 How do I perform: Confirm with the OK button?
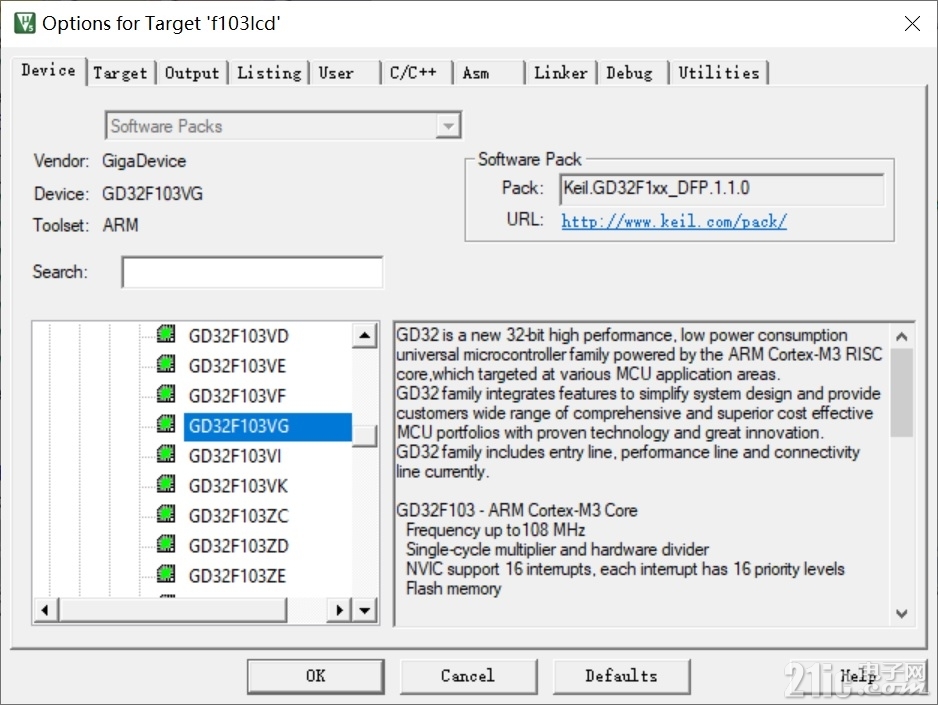tap(316, 676)
